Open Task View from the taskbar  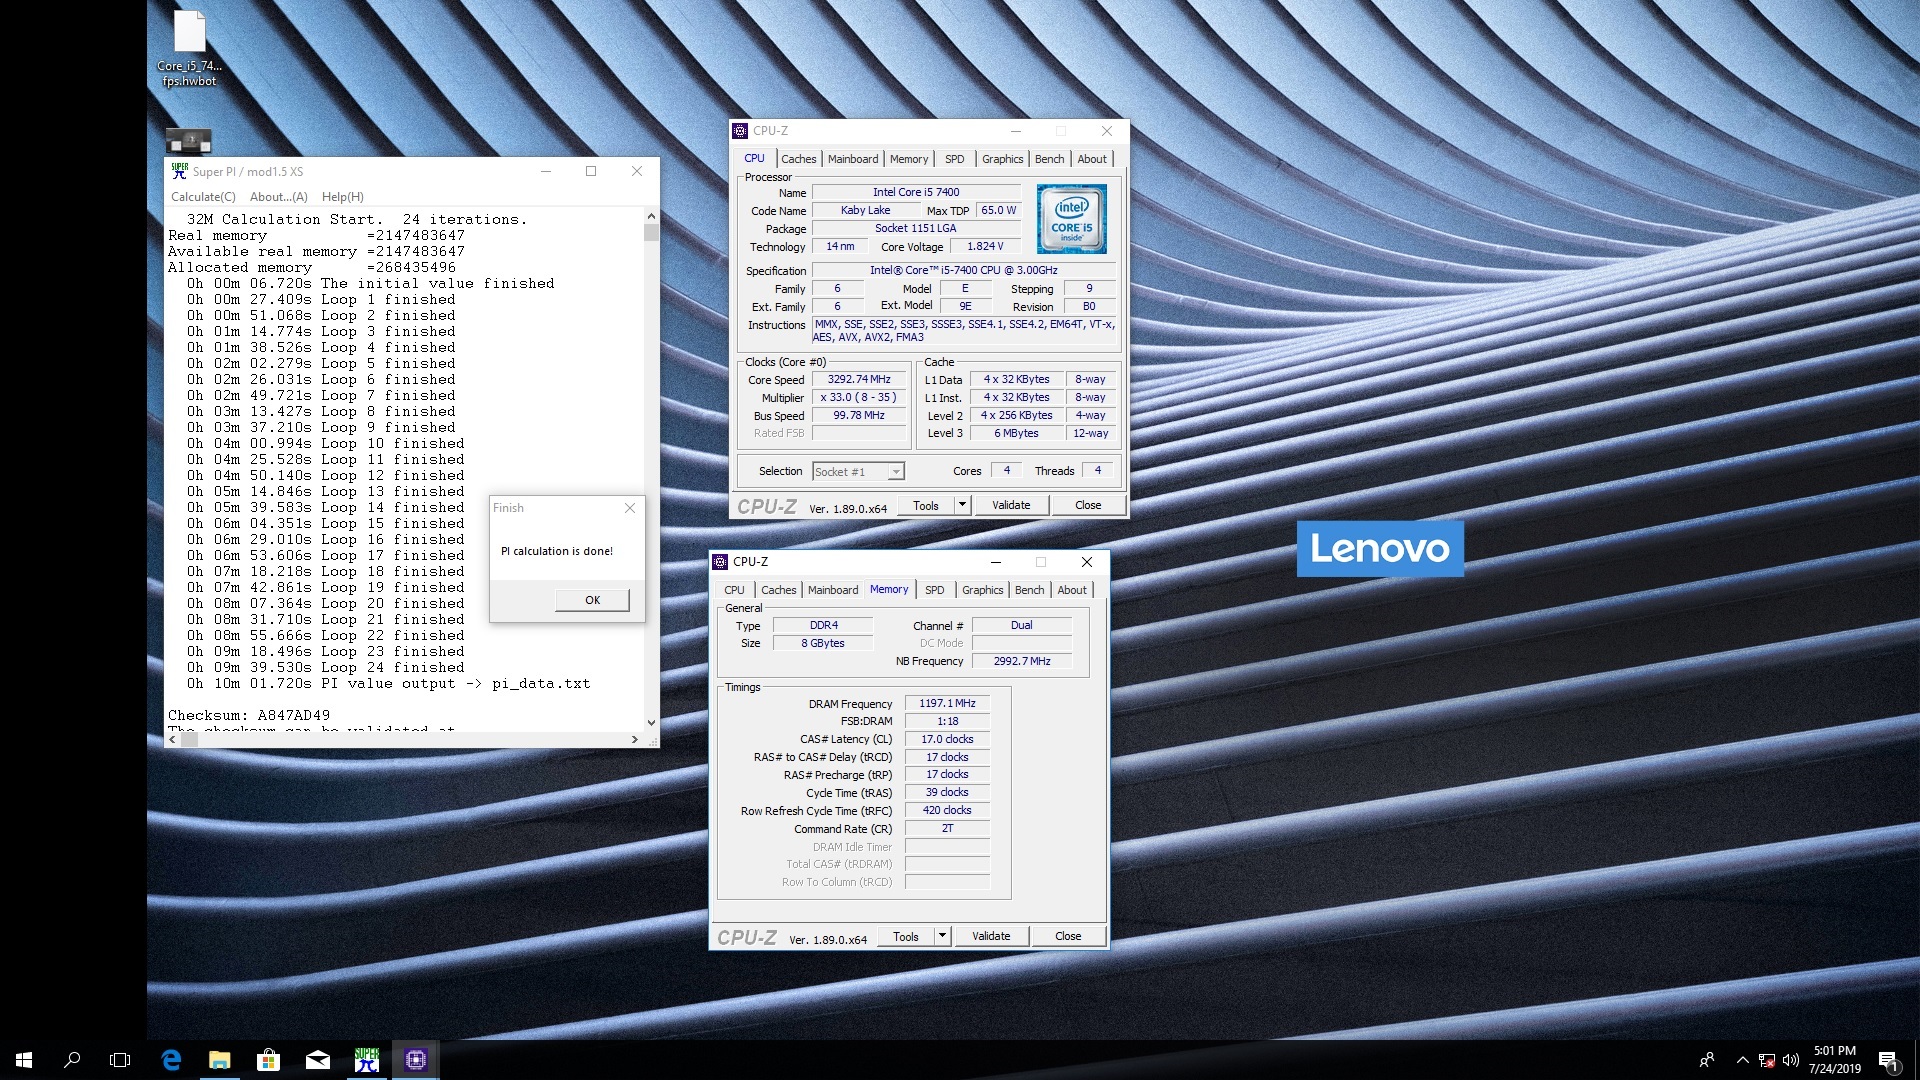(120, 1060)
